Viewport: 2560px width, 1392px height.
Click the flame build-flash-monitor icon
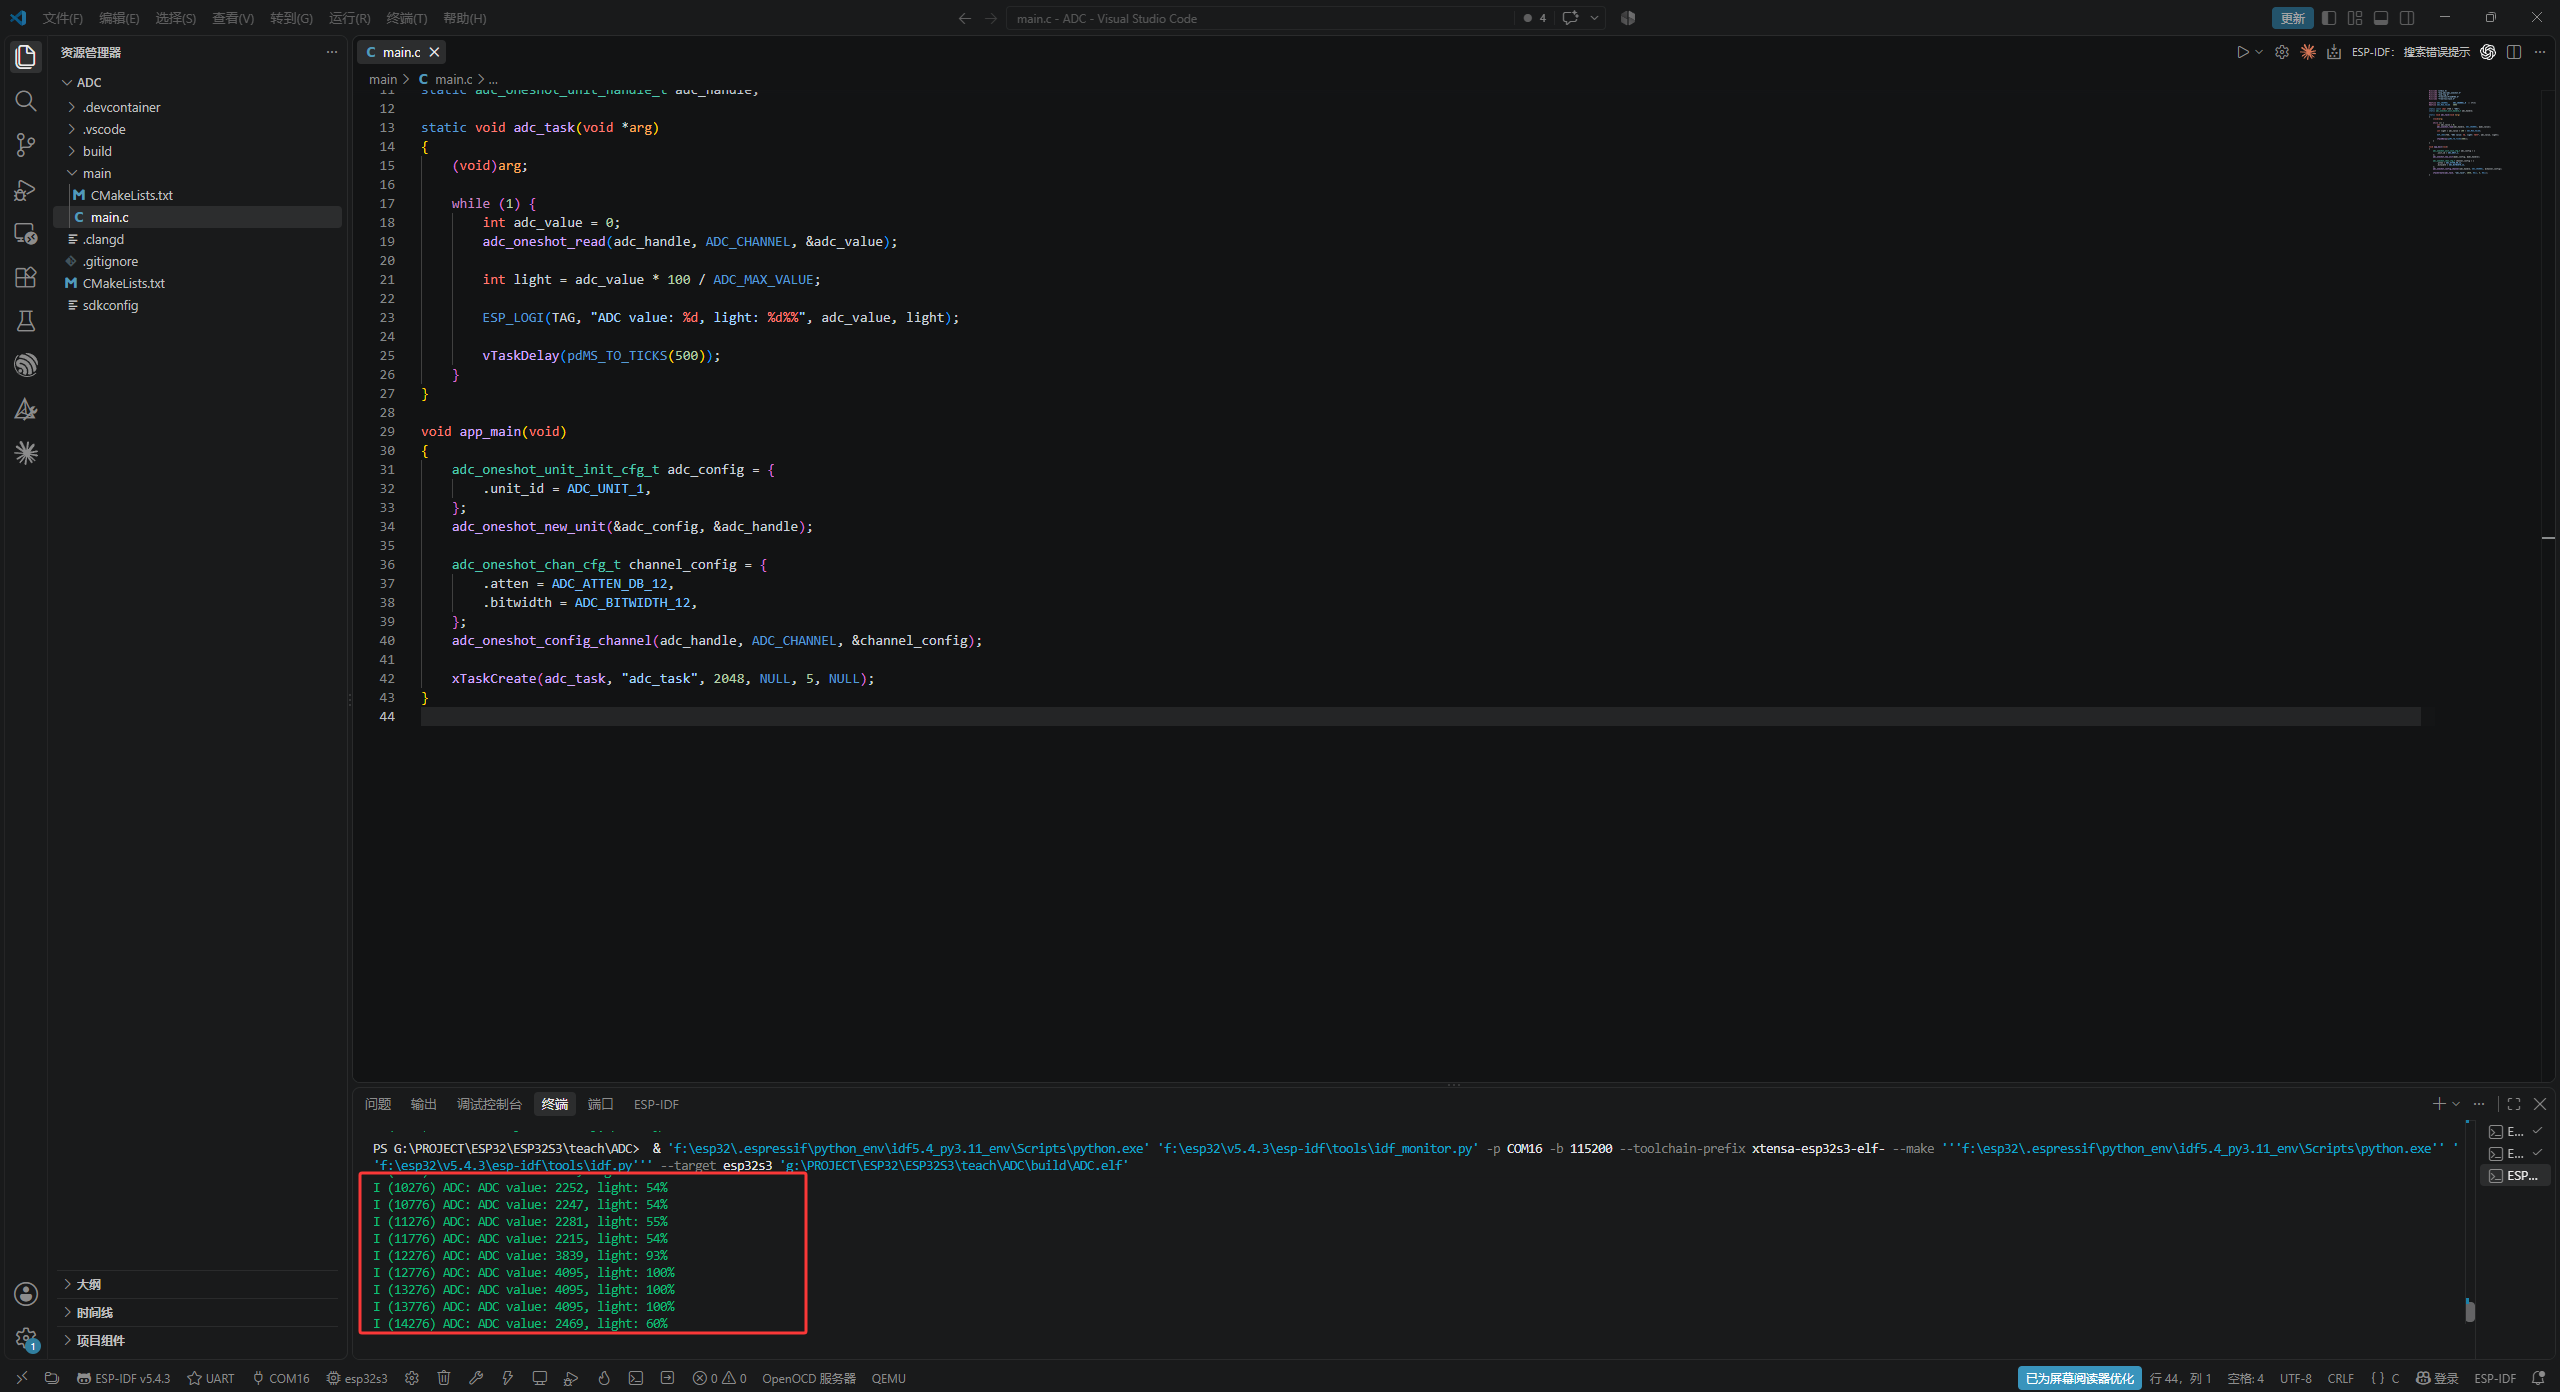(604, 1378)
